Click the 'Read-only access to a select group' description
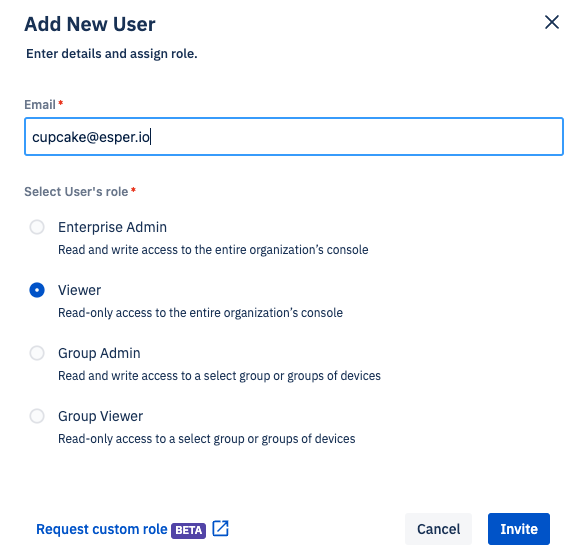588x557 pixels. pos(207,439)
